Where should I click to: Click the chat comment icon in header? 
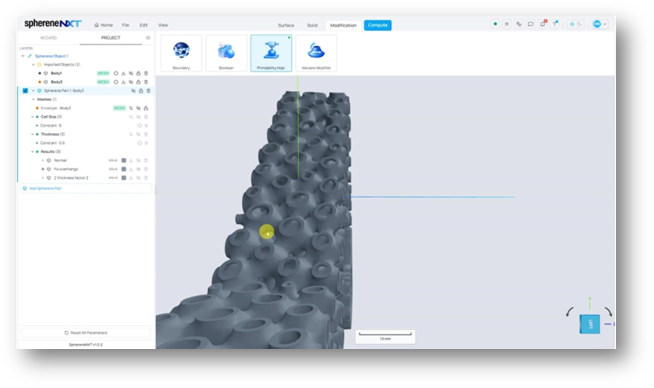point(531,24)
